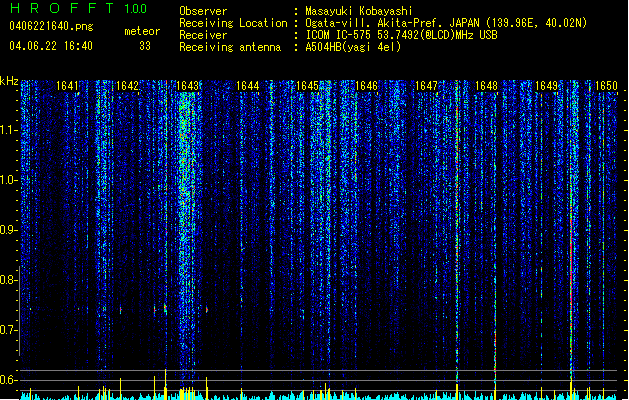Click the HROFFT 1.0.0 title text
Image resolution: width=629 pixels, height=400 pixels.
pos(79,8)
